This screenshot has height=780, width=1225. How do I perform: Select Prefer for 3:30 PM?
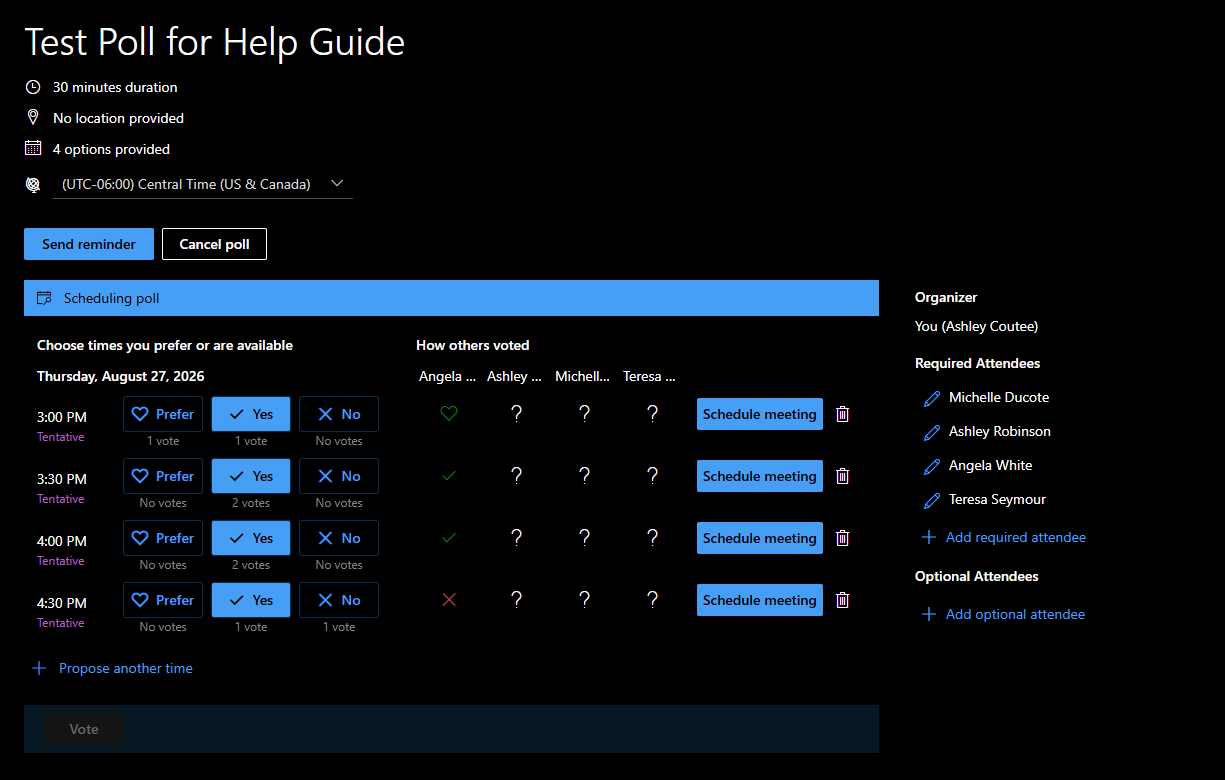(163, 476)
